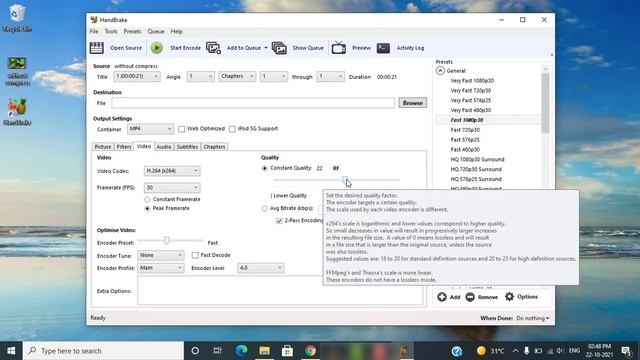Launch Microsoft Edge from taskbar
This screenshot has width=640, height=360.
click(242, 351)
